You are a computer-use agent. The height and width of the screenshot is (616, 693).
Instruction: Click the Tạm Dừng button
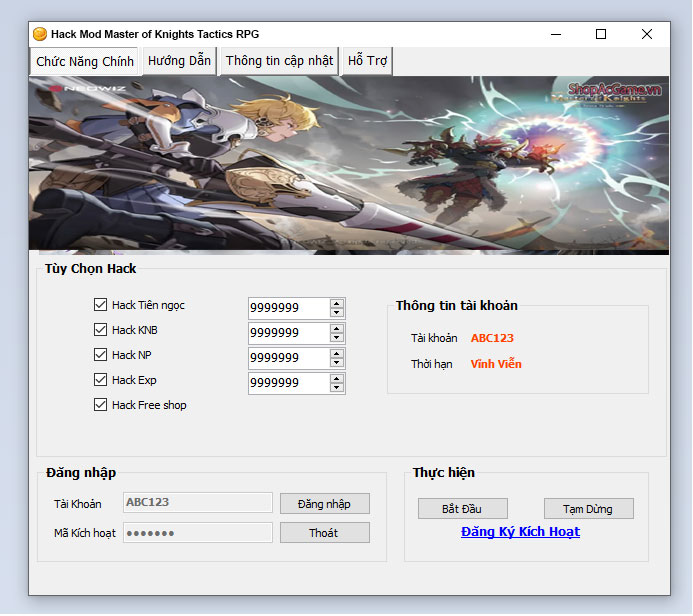click(x=589, y=509)
